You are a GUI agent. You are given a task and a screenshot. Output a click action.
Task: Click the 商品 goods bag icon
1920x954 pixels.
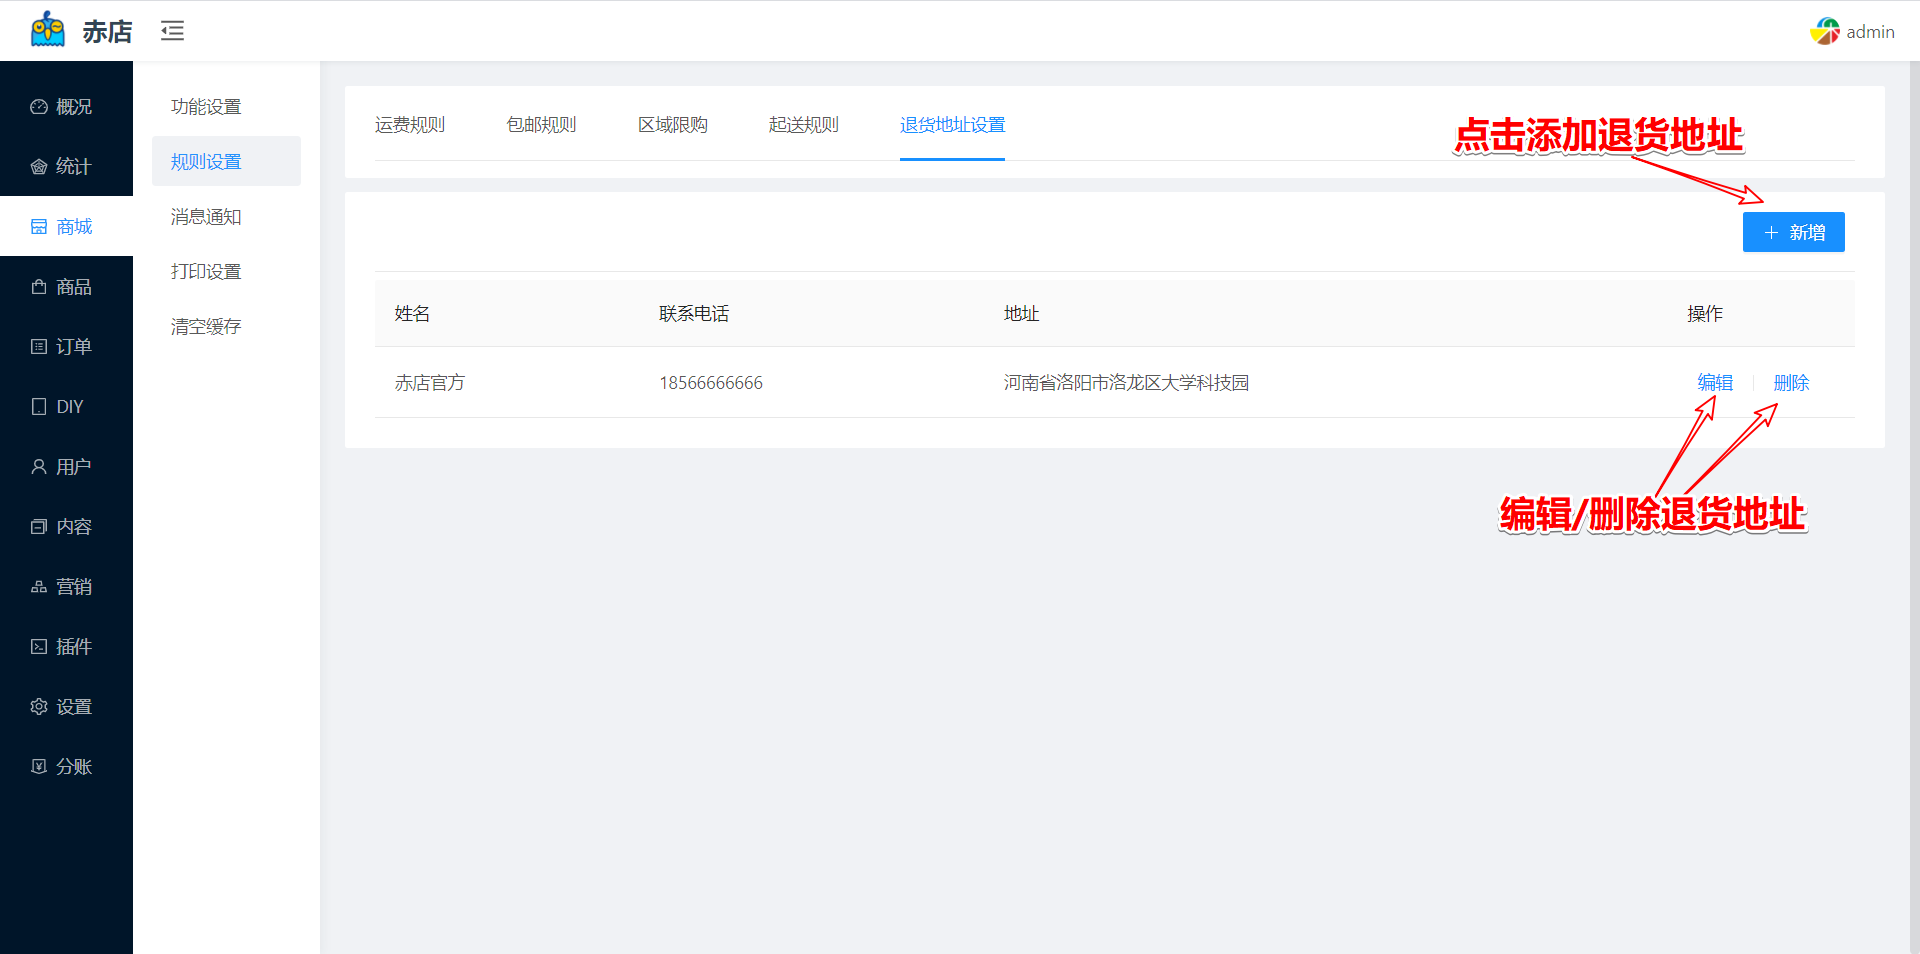click(x=39, y=287)
